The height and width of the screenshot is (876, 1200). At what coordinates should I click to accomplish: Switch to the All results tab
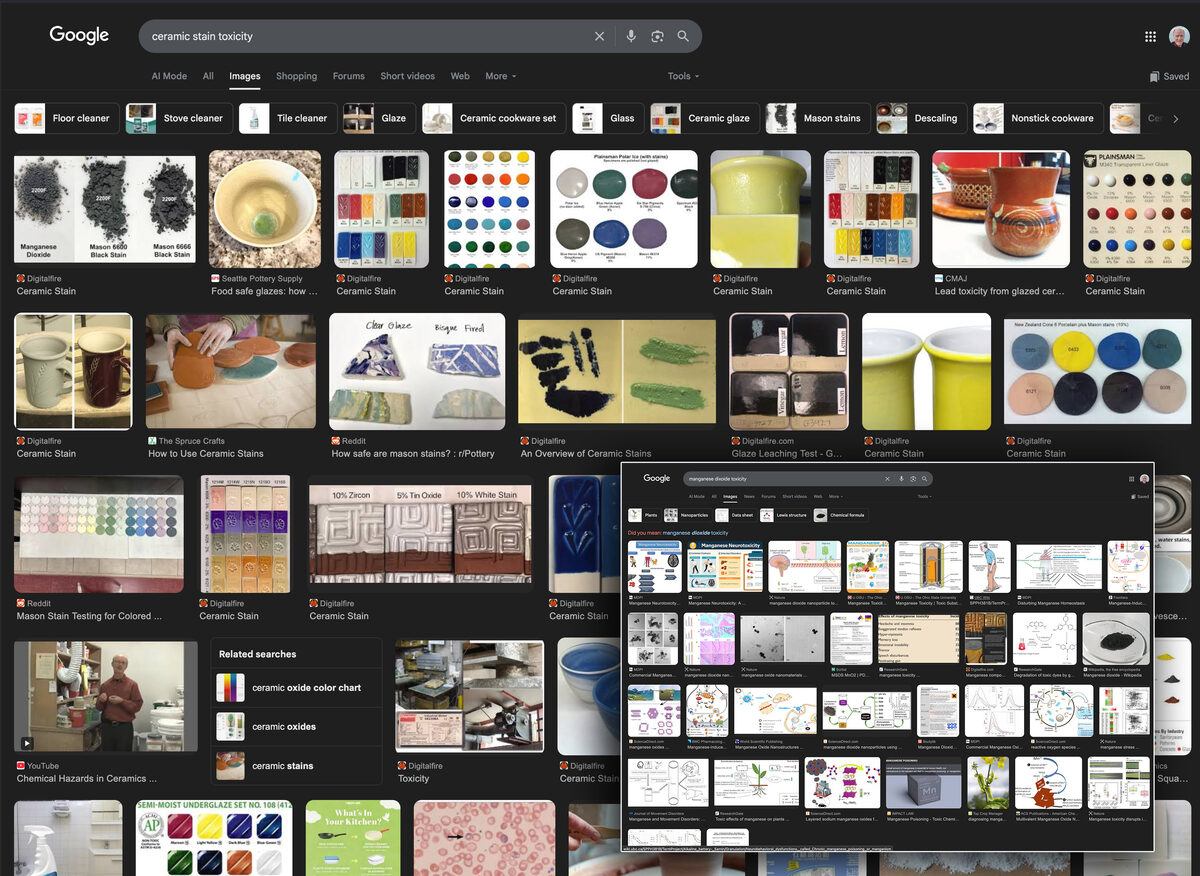[208, 76]
